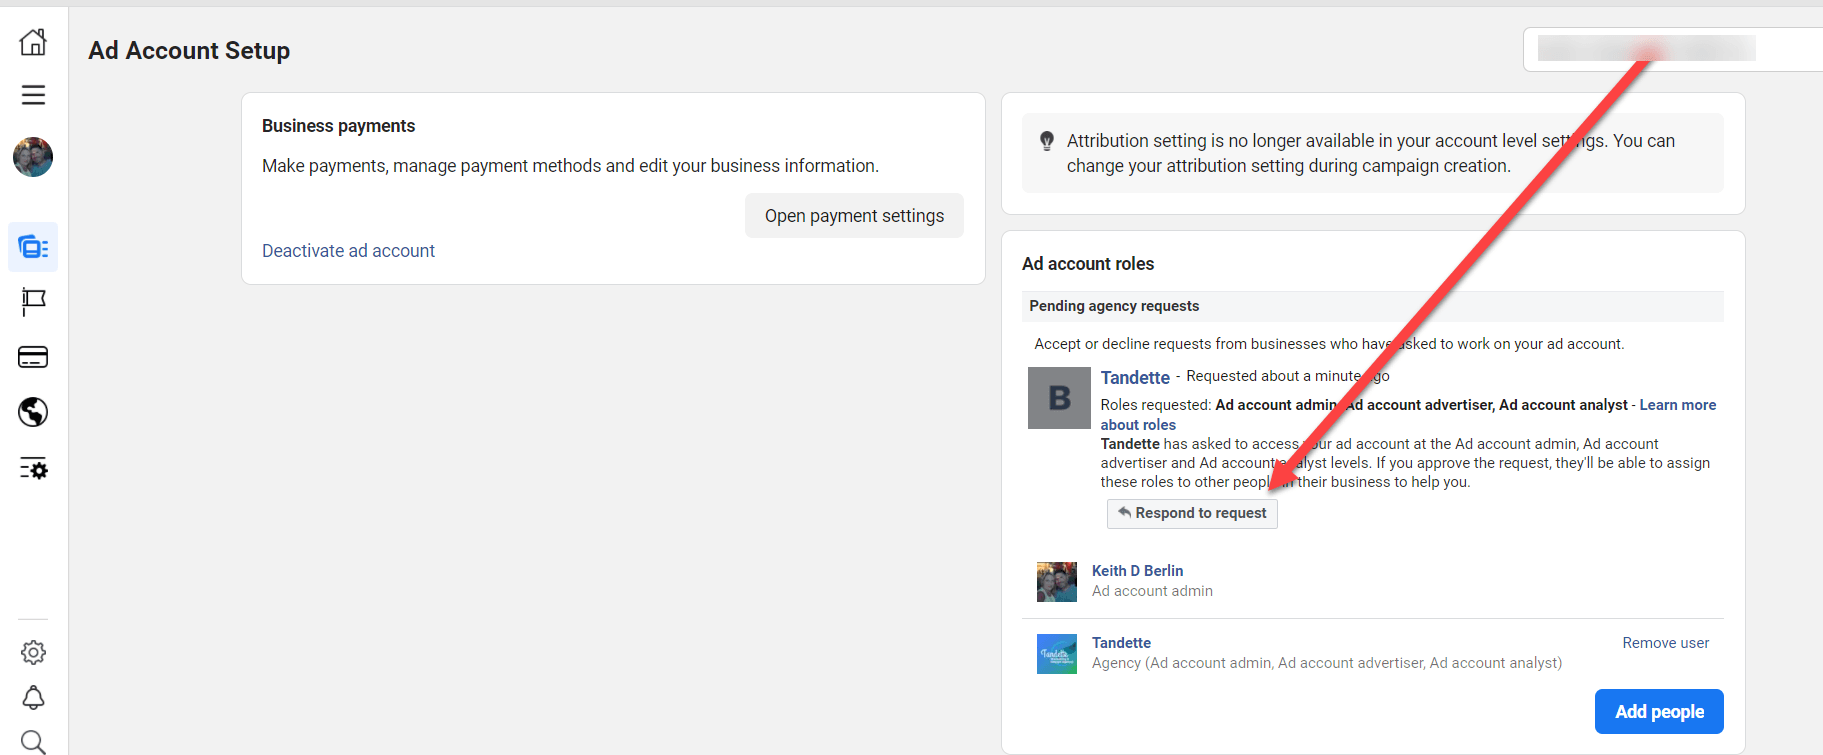Click the search magnifier icon

33,741
